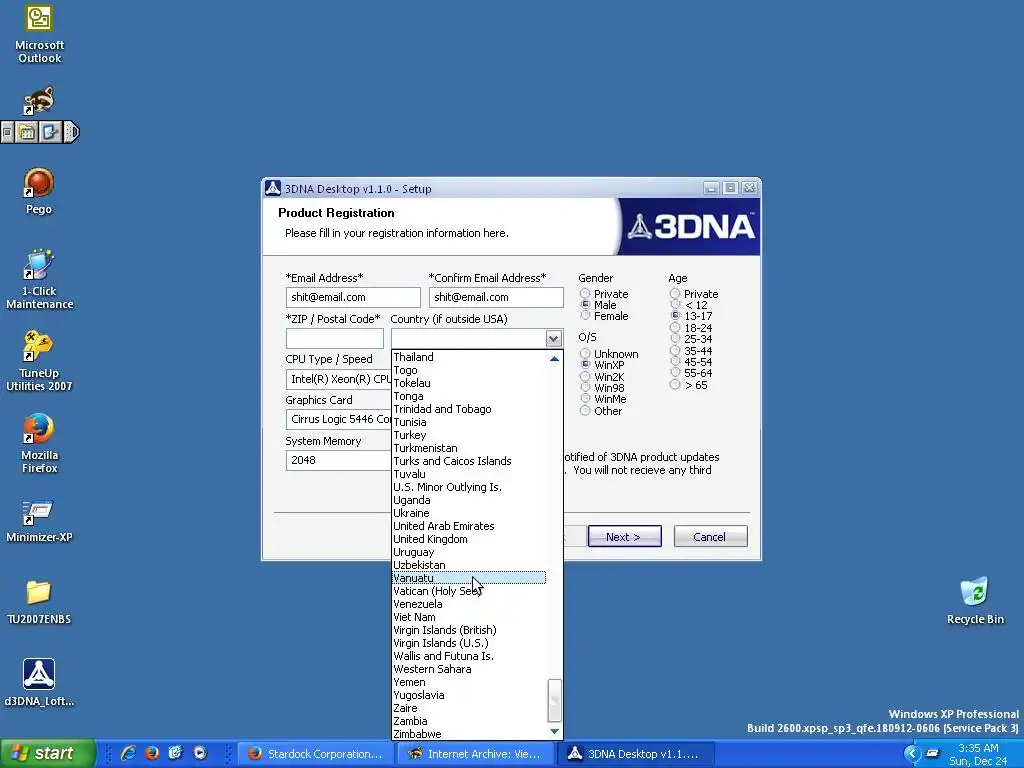Open the Windows start menu
Screen dimensions: 1024x768
click(x=48, y=754)
